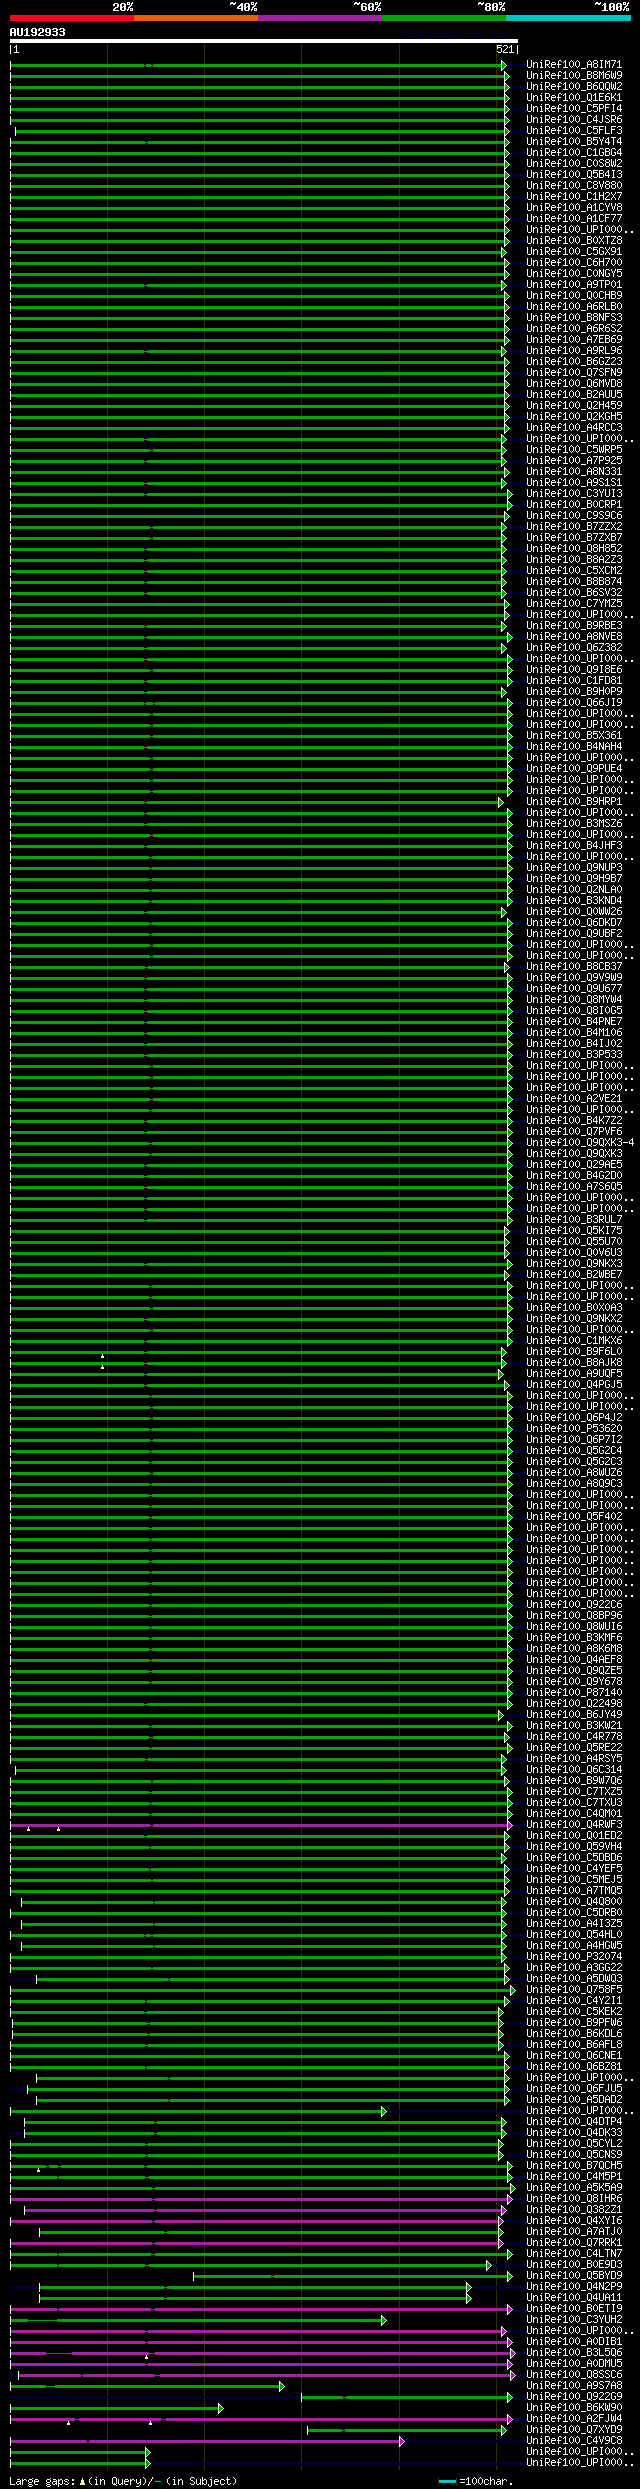This screenshot has width=640, height=2489.
Task: Open hit UniRef100_C4JSR6
Action: click(574, 120)
